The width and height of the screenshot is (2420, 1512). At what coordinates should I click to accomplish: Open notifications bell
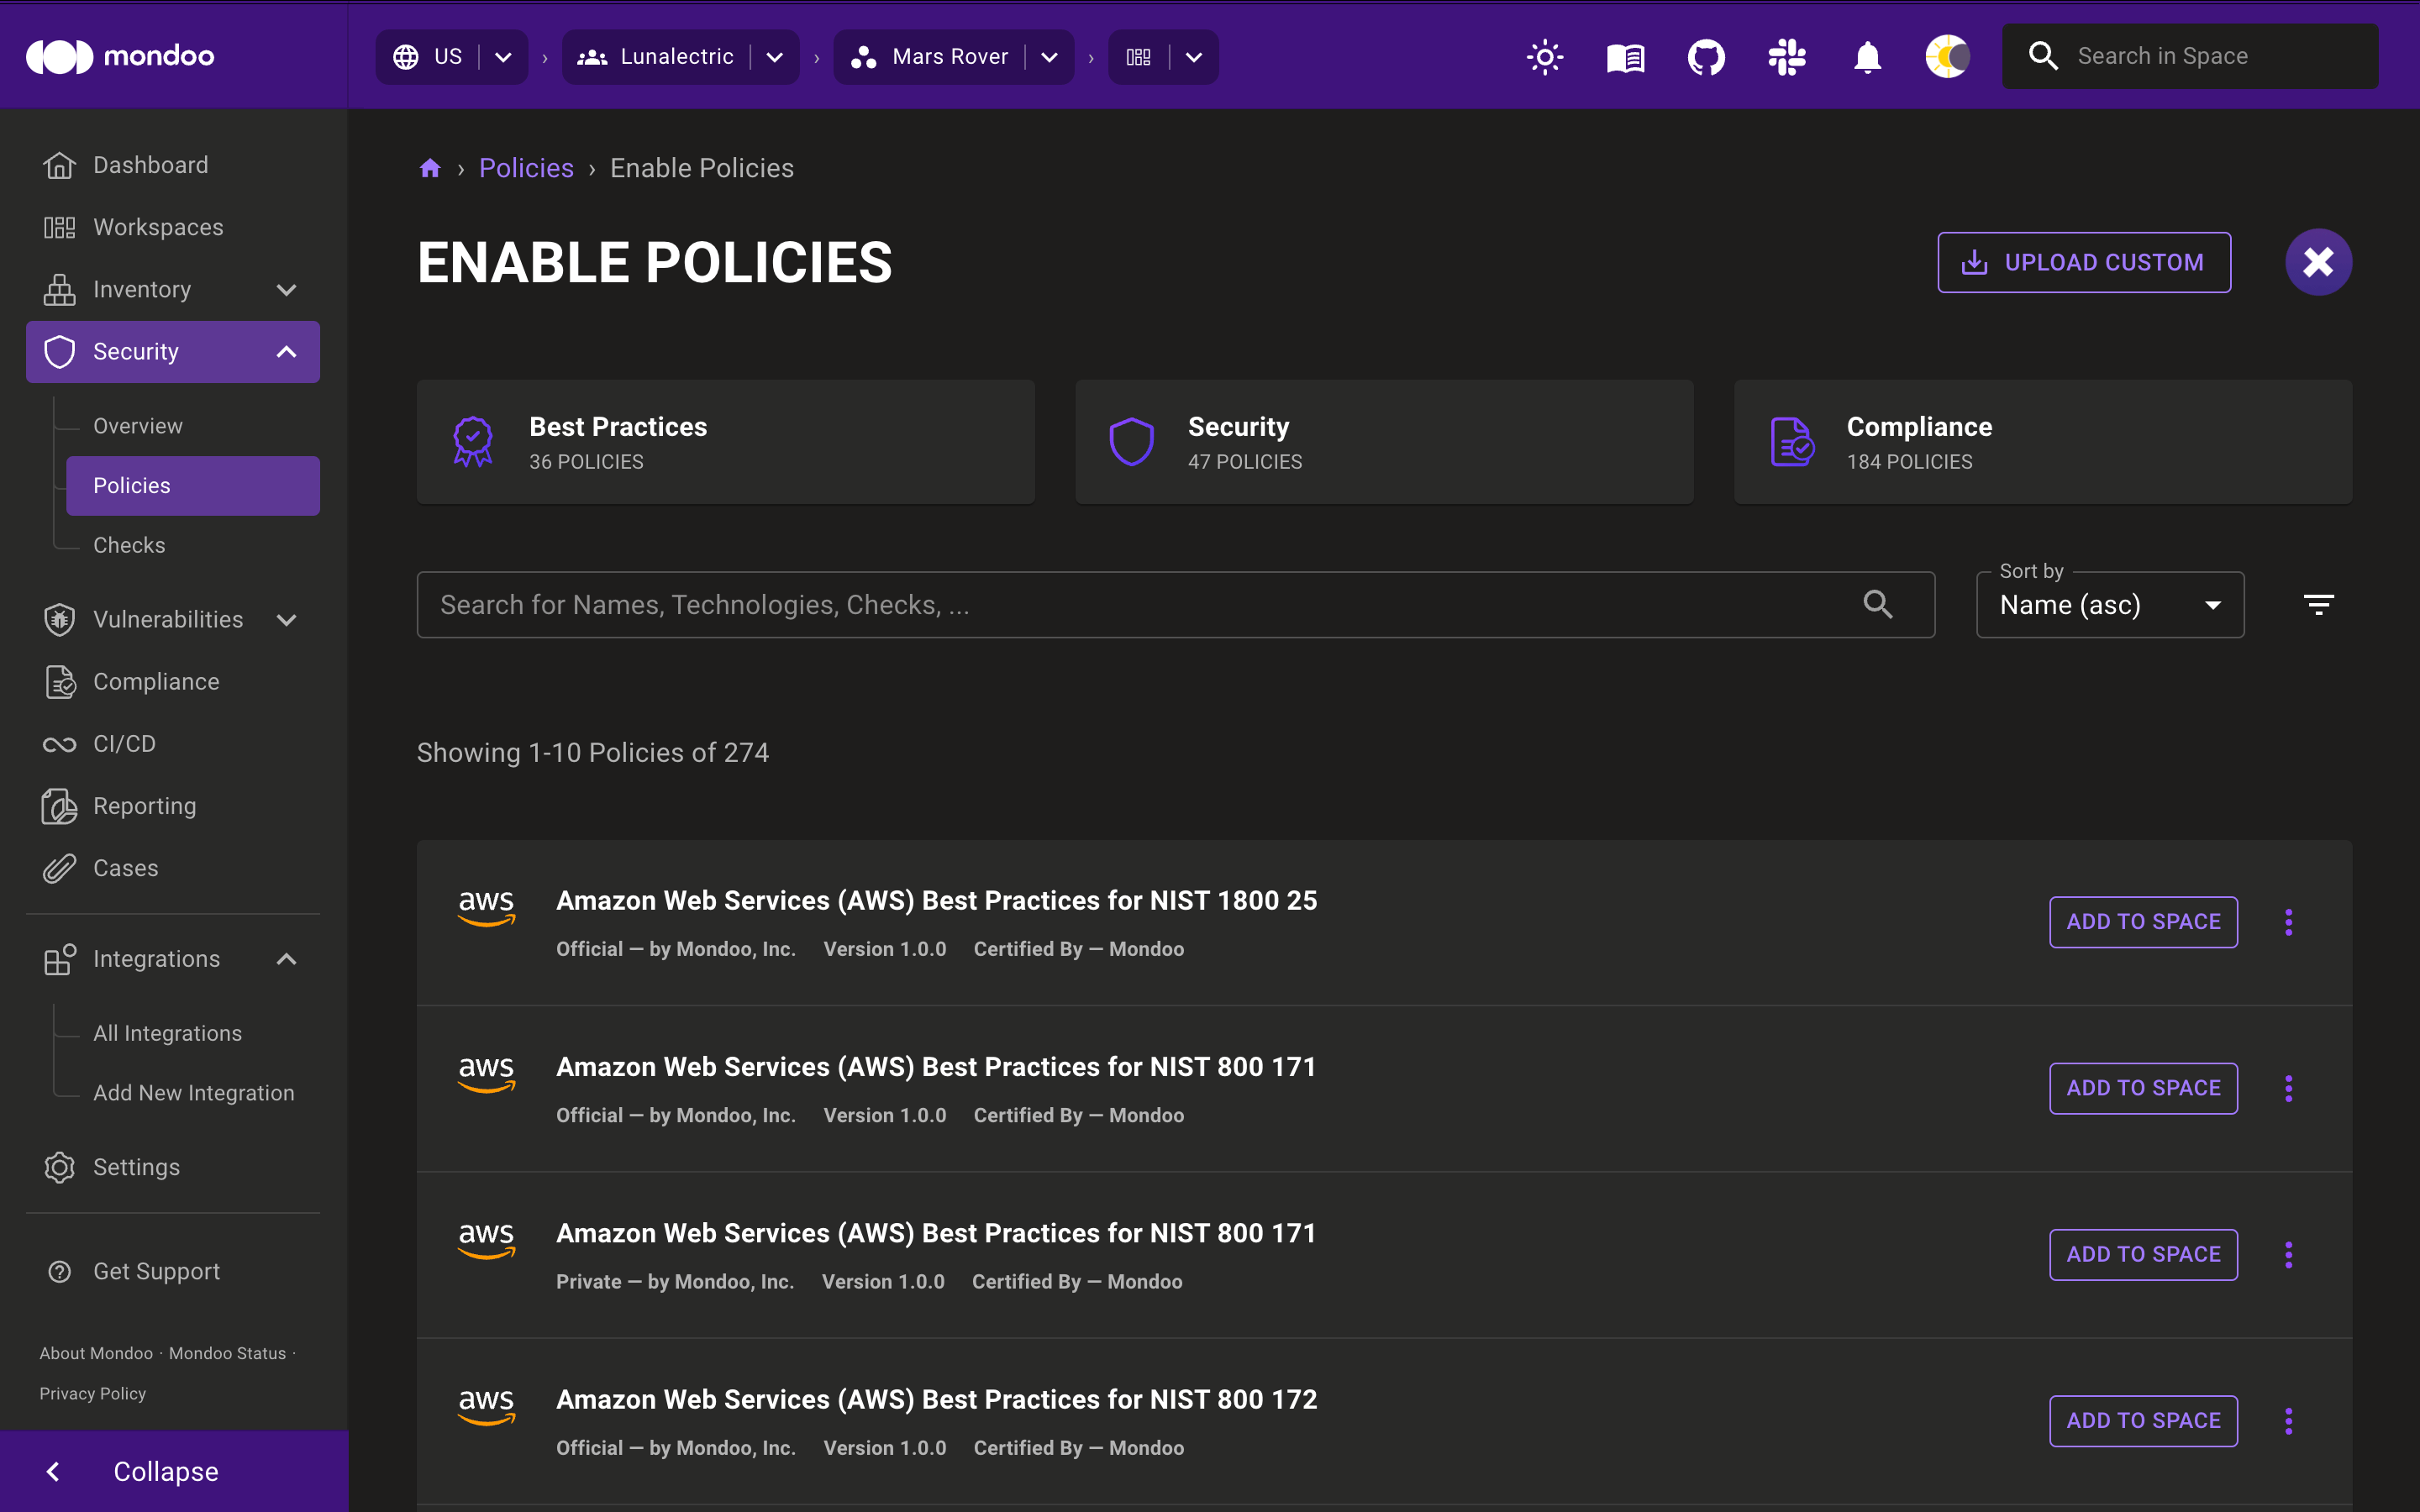1867,57
